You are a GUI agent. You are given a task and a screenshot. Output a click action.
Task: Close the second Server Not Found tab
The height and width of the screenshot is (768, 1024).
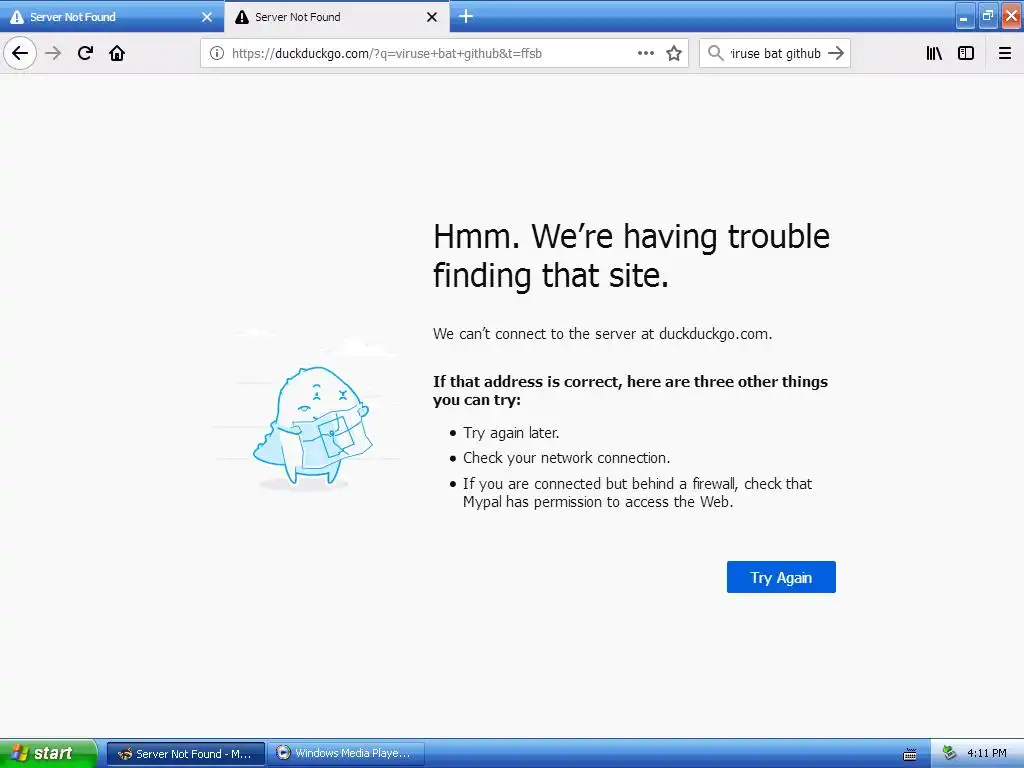point(432,17)
